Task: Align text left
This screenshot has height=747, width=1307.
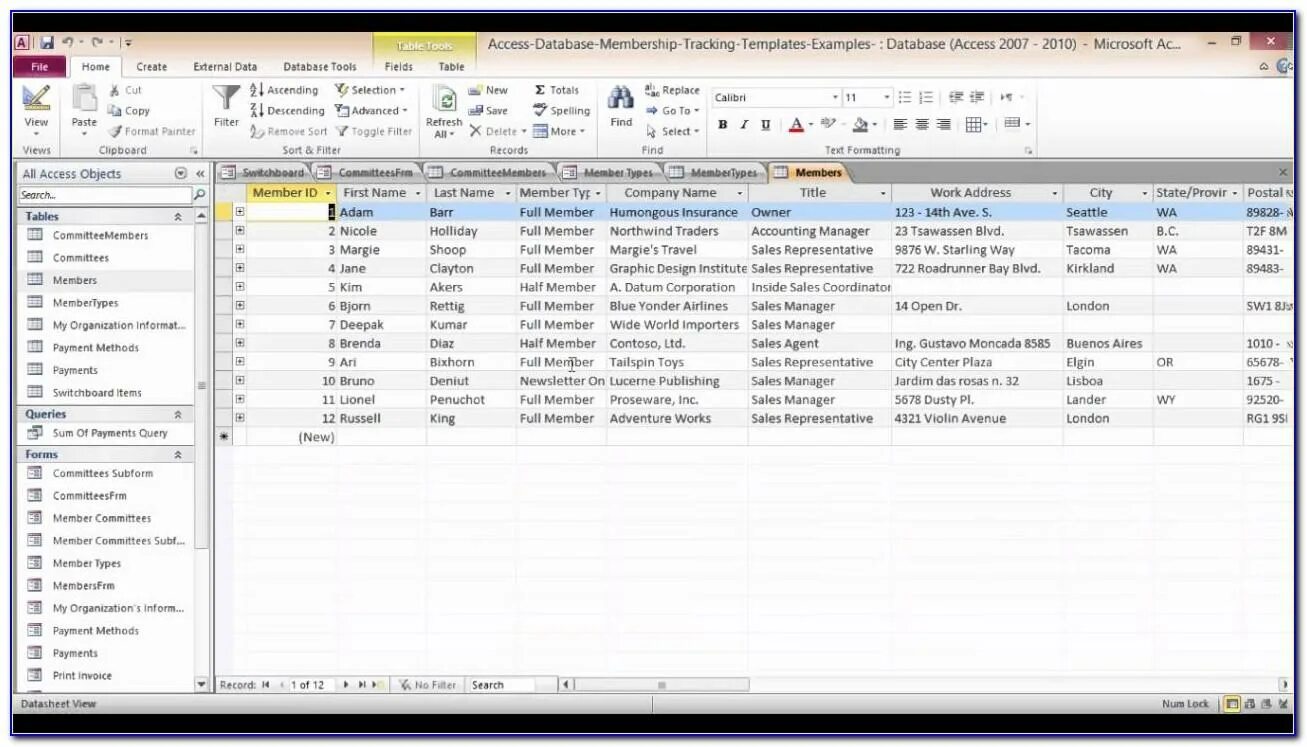Action: (x=899, y=125)
